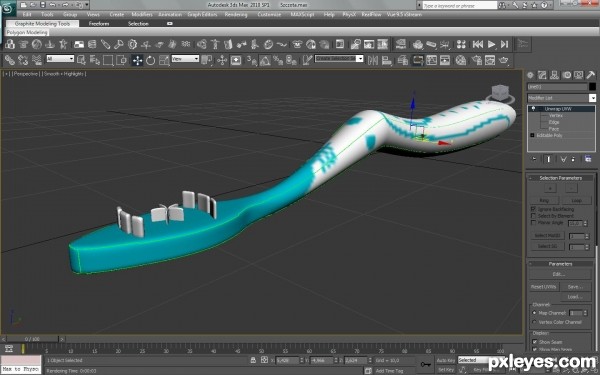Open the Display command panel tab

[579, 75]
